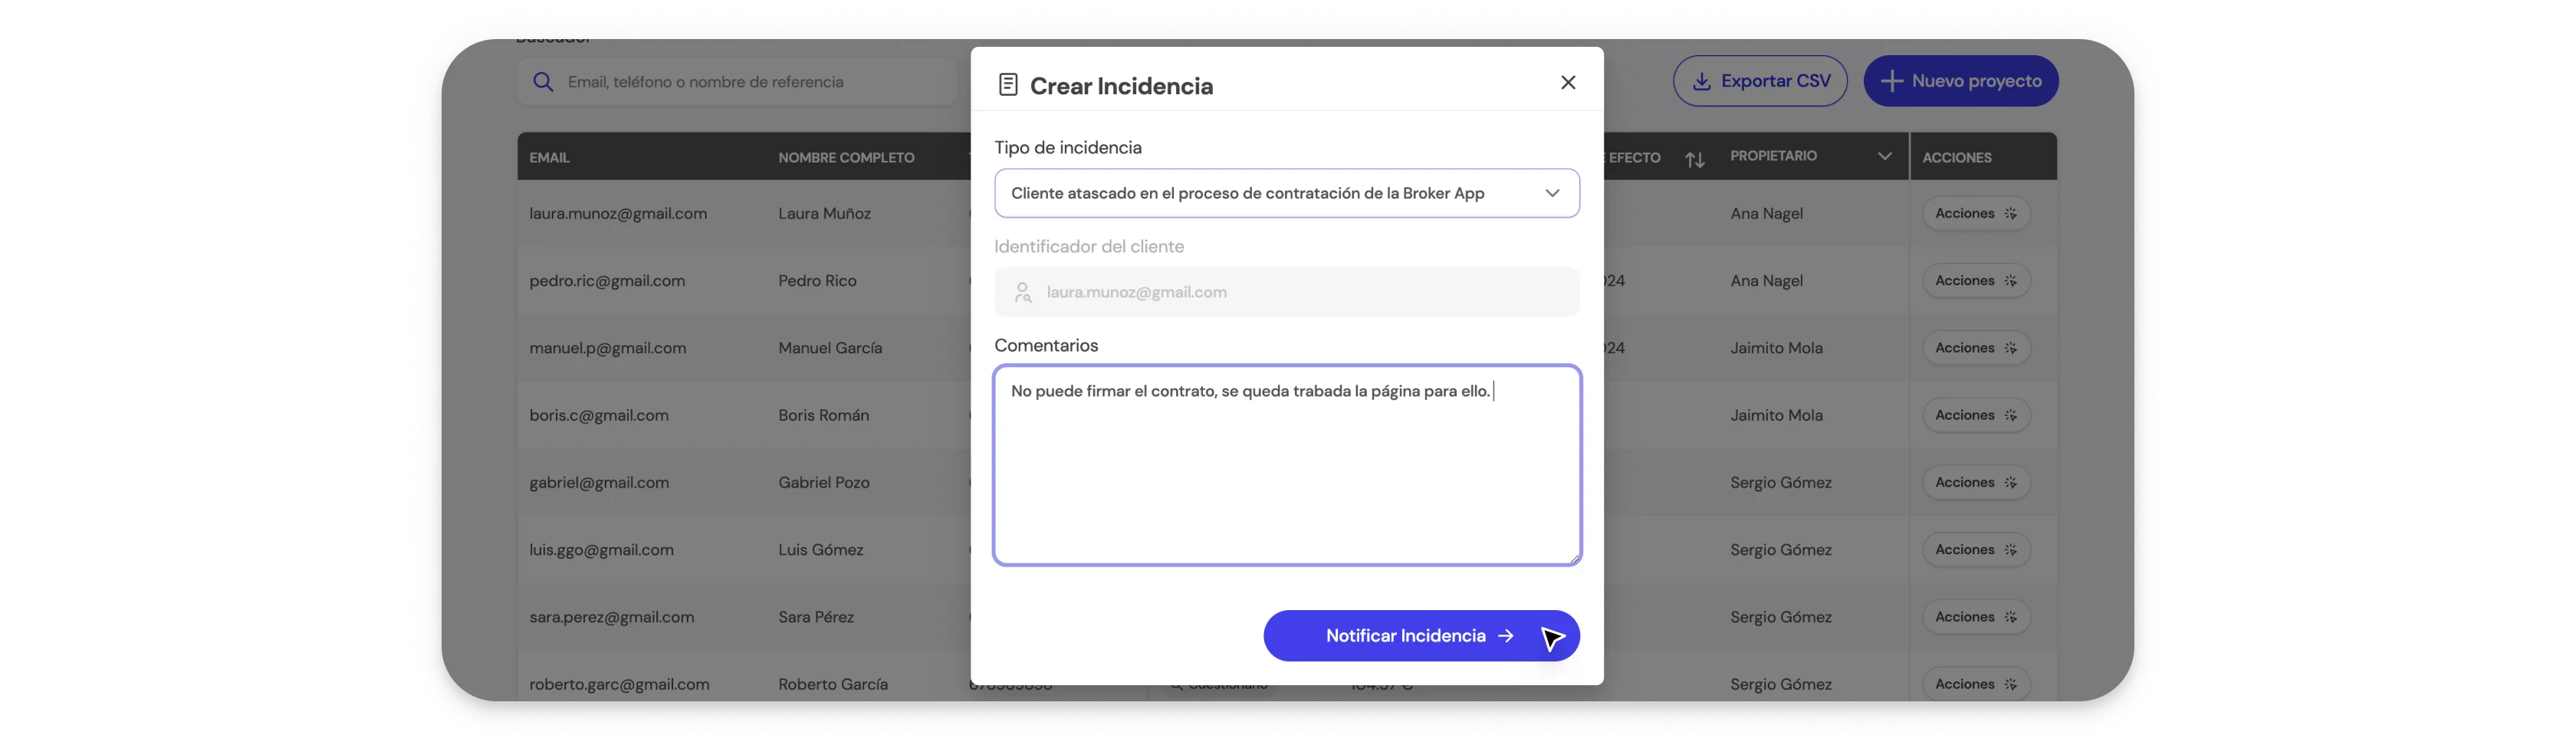
Task: Open Acciones for manuel.p@gmail.com
Action: [1976, 348]
